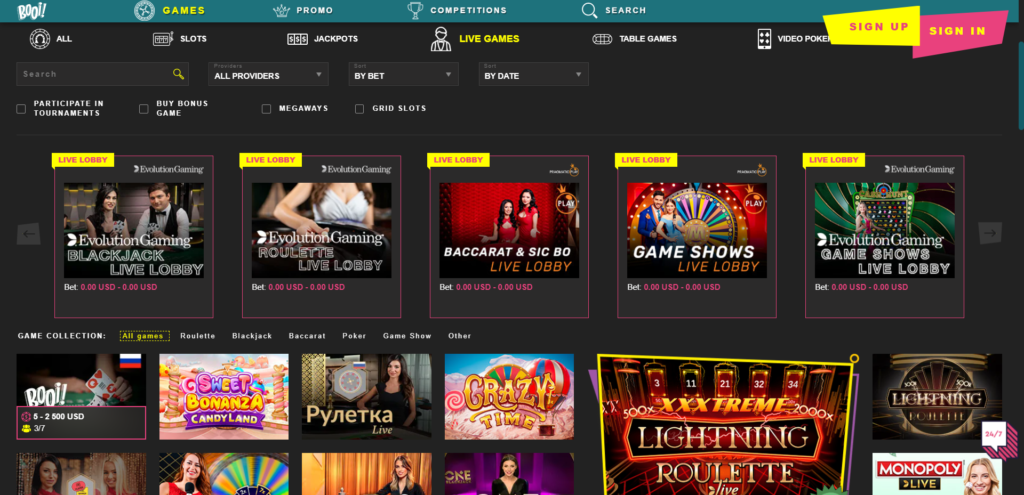Open the Monopoly Live game thumbnail
Image resolution: width=1024 pixels, height=495 pixels.
point(937,474)
